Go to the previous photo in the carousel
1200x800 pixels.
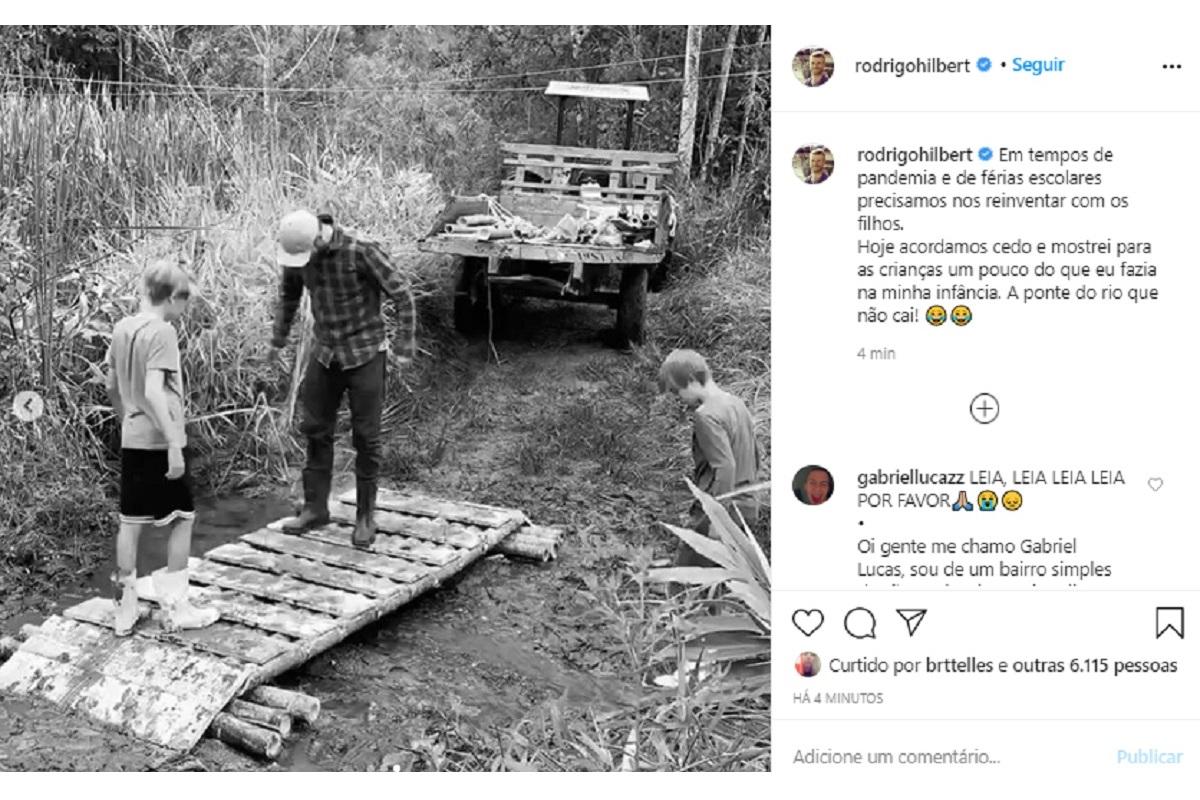coord(30,406)
